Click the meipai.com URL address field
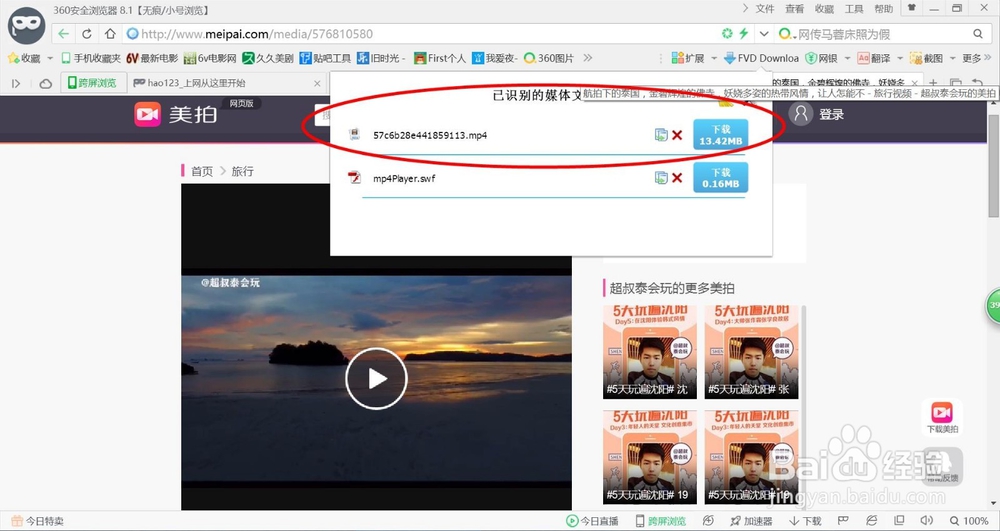Image resolution: width=1000 pixels, height=531 pixels. pyautogui.click(x=421, y=34)
